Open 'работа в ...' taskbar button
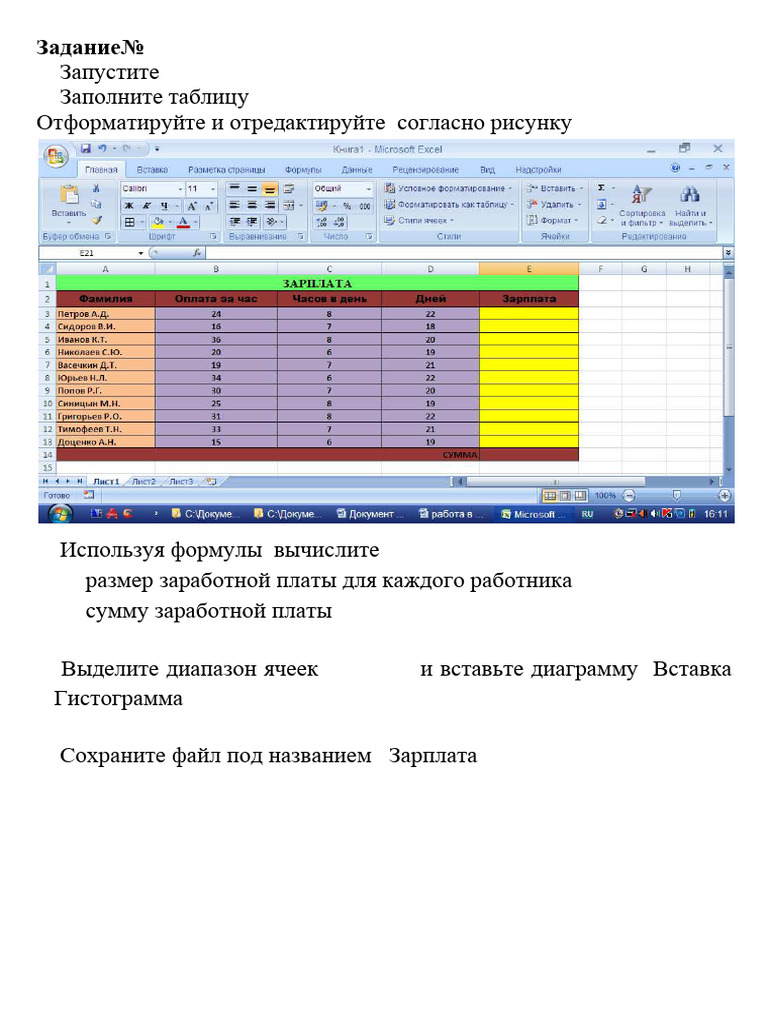Image resolution: width=768 pixels, height=1024 pixels. [451, 515]
